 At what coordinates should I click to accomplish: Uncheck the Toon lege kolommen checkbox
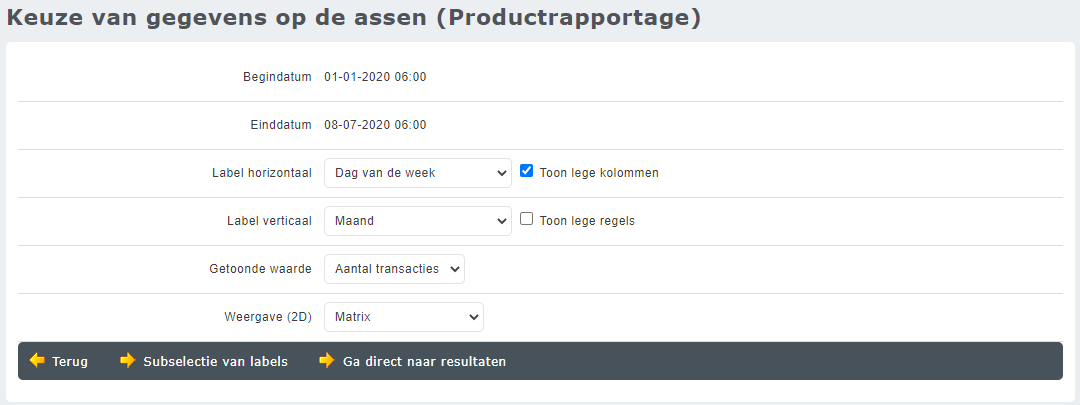[527, 171]
